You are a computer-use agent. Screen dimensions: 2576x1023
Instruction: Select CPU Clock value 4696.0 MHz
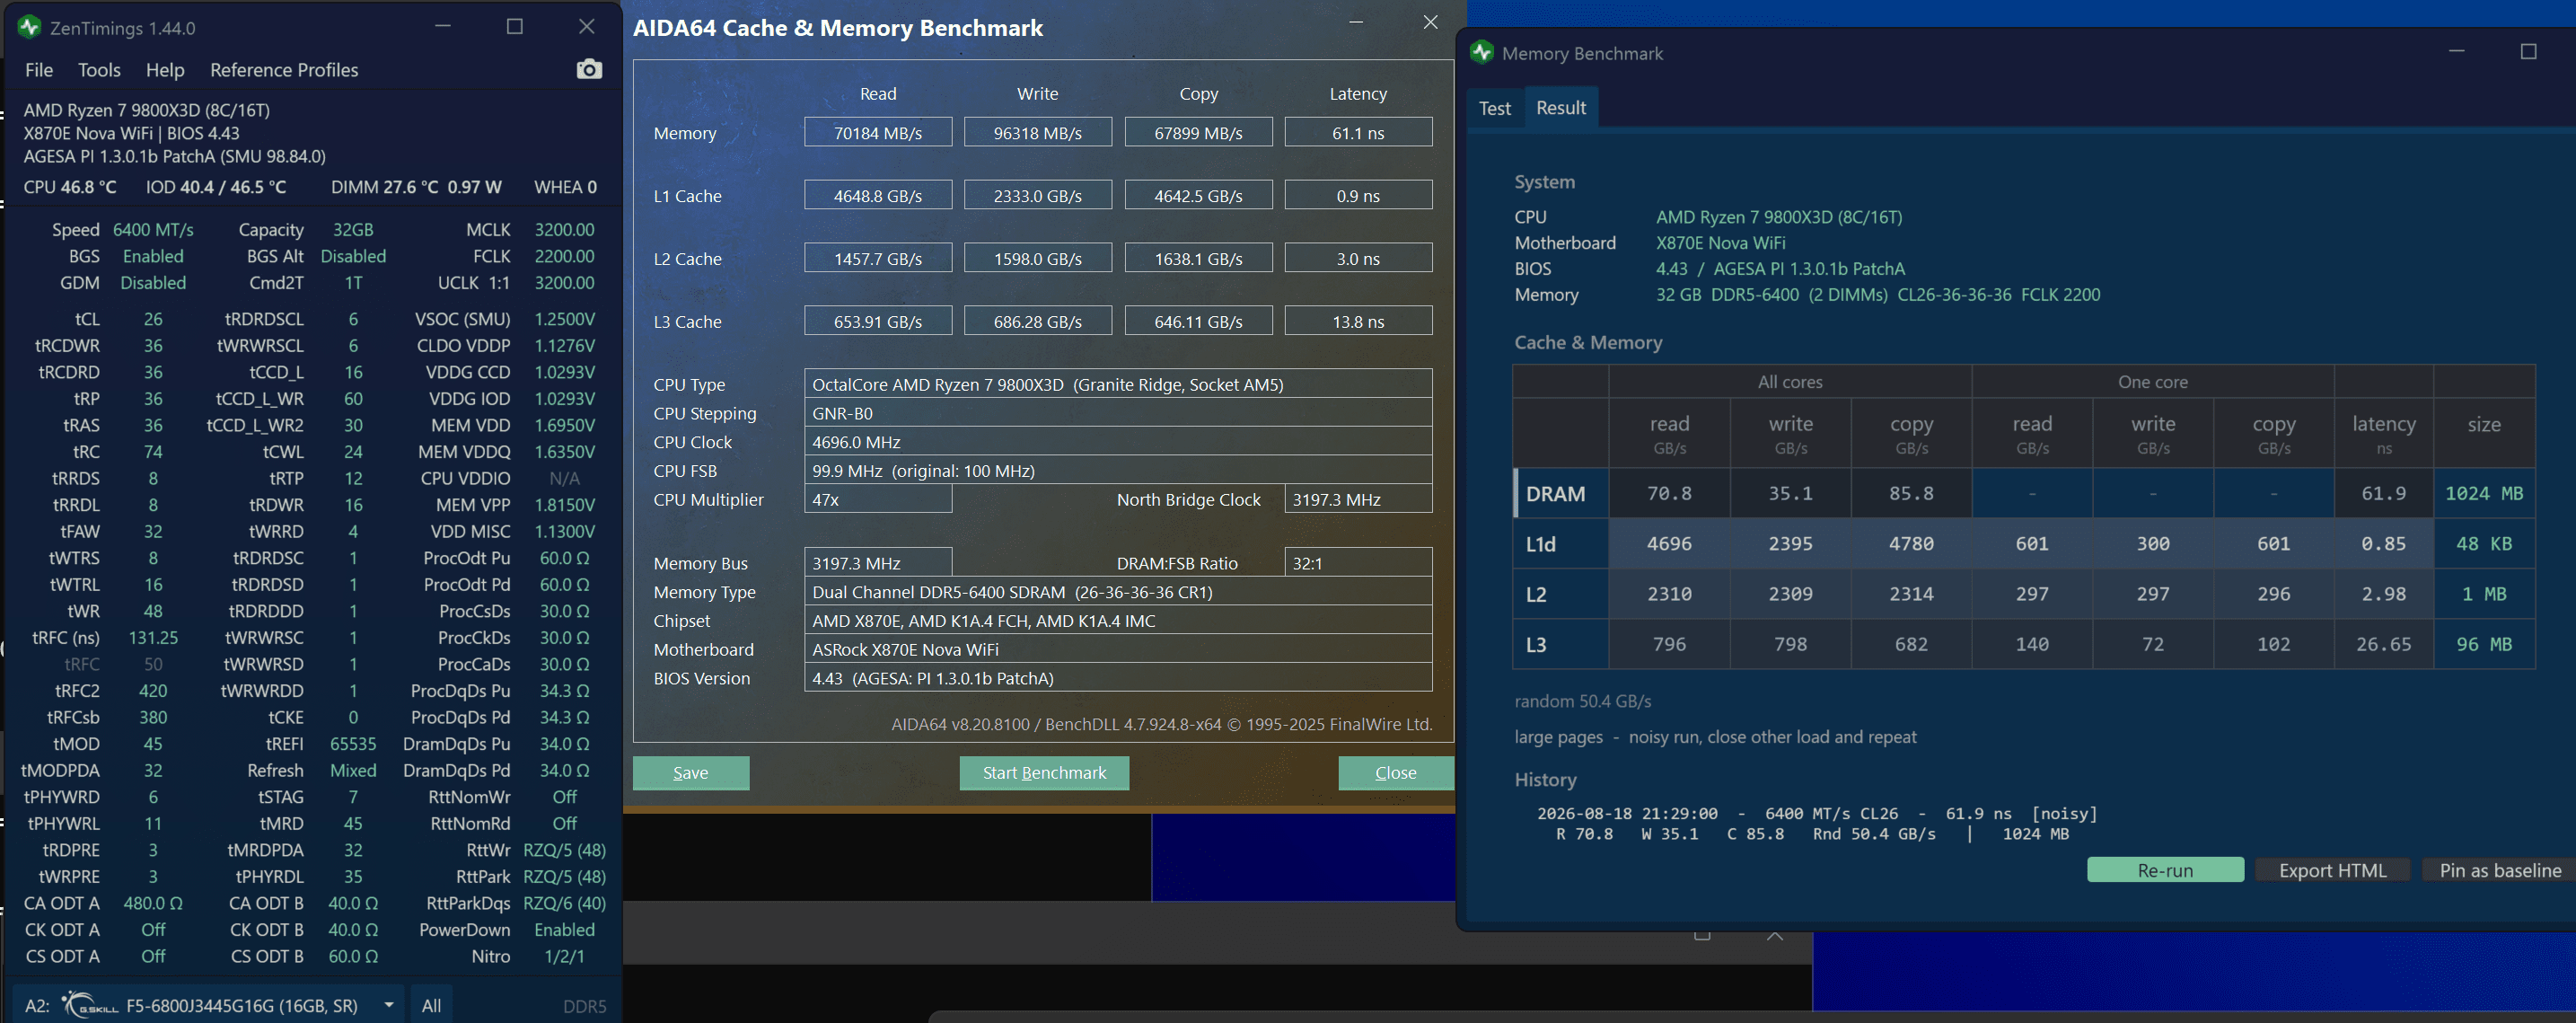coord(1118,442)
